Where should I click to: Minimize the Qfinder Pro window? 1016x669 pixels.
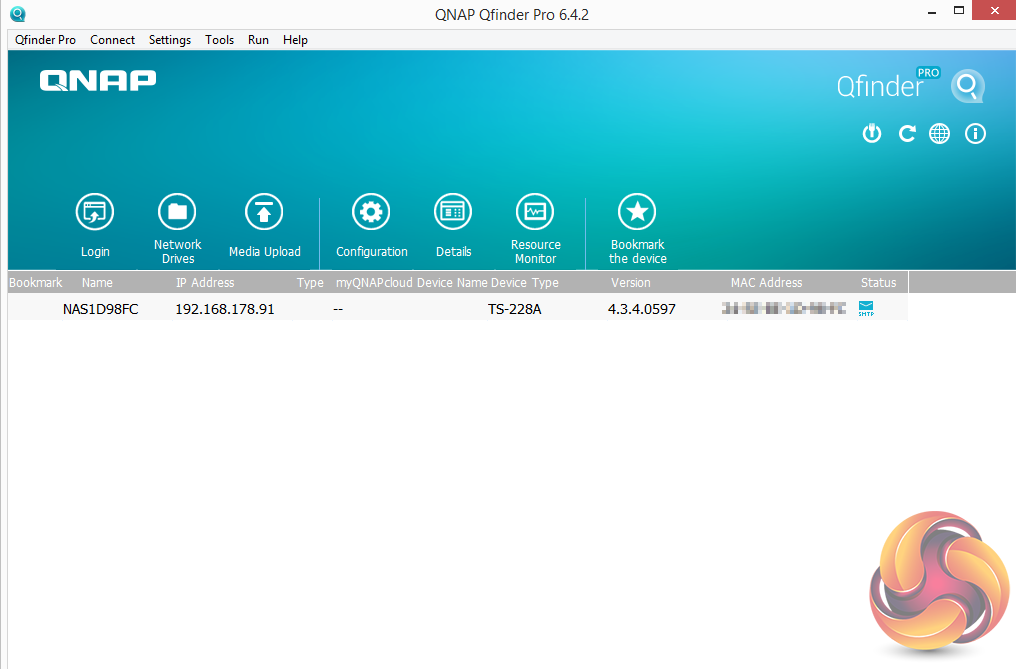point(932,12)
